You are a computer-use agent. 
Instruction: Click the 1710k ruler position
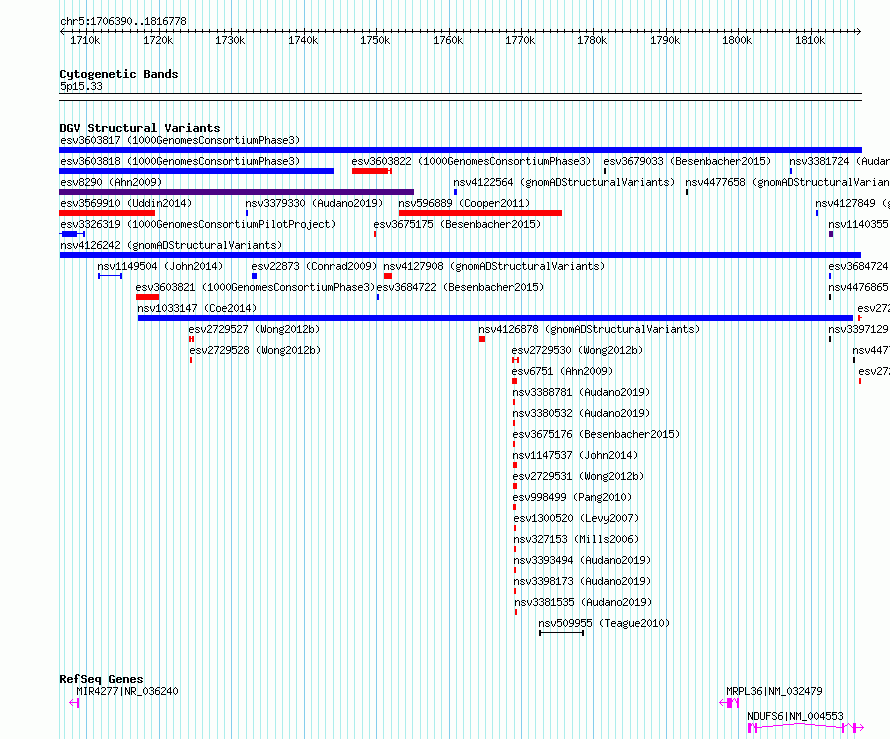pos(85,40)
